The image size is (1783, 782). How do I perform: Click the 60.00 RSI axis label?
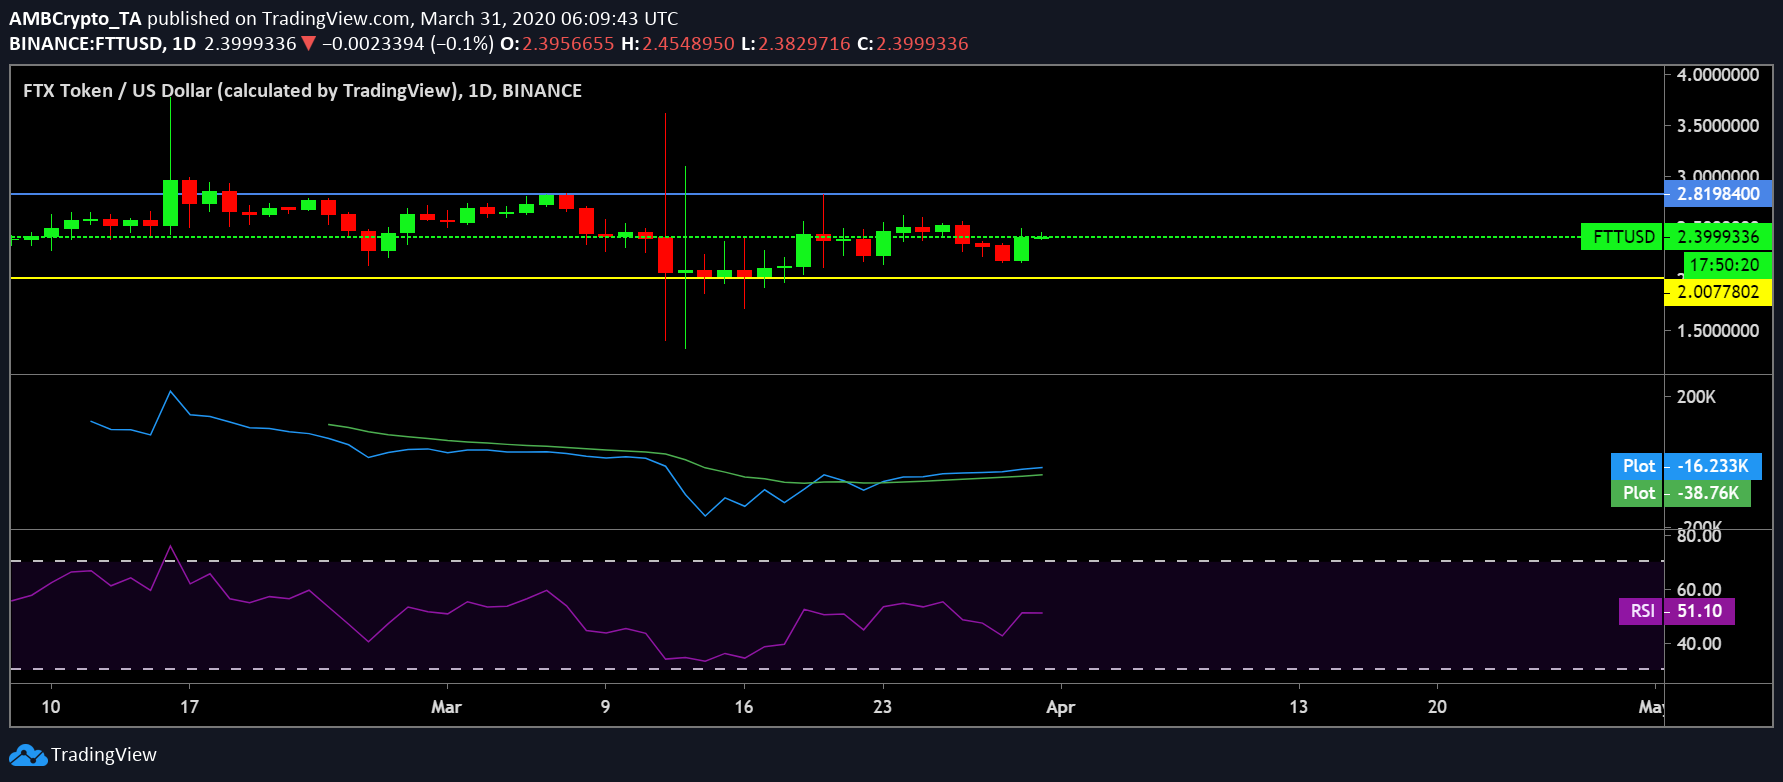[x=1699, y=590]
